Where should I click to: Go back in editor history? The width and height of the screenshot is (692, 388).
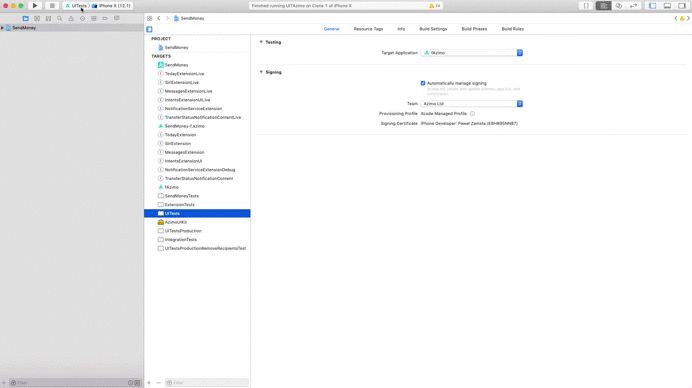pyautogui.click(x=159, y=19)
